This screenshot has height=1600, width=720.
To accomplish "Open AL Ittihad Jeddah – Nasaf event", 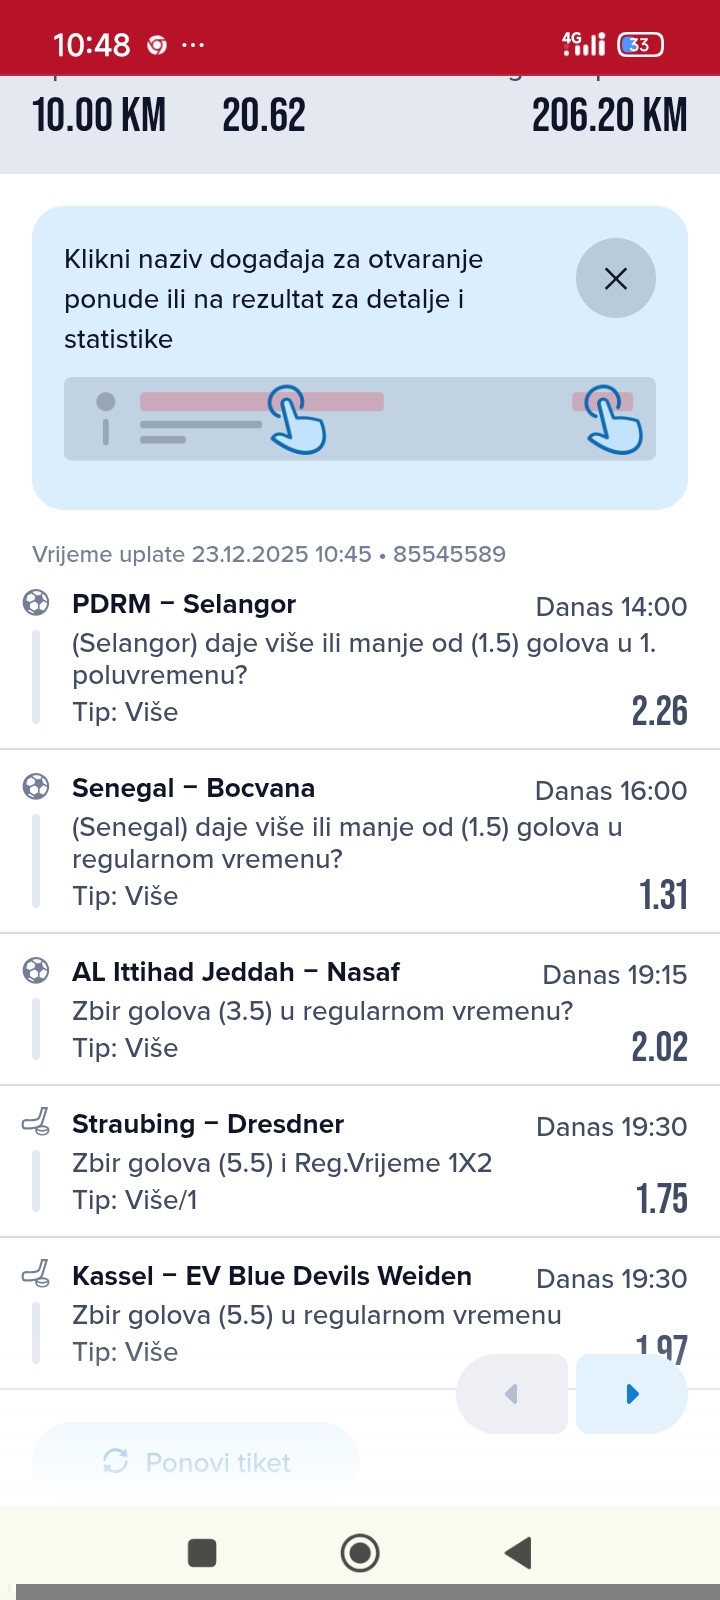I will pos(236,972).
